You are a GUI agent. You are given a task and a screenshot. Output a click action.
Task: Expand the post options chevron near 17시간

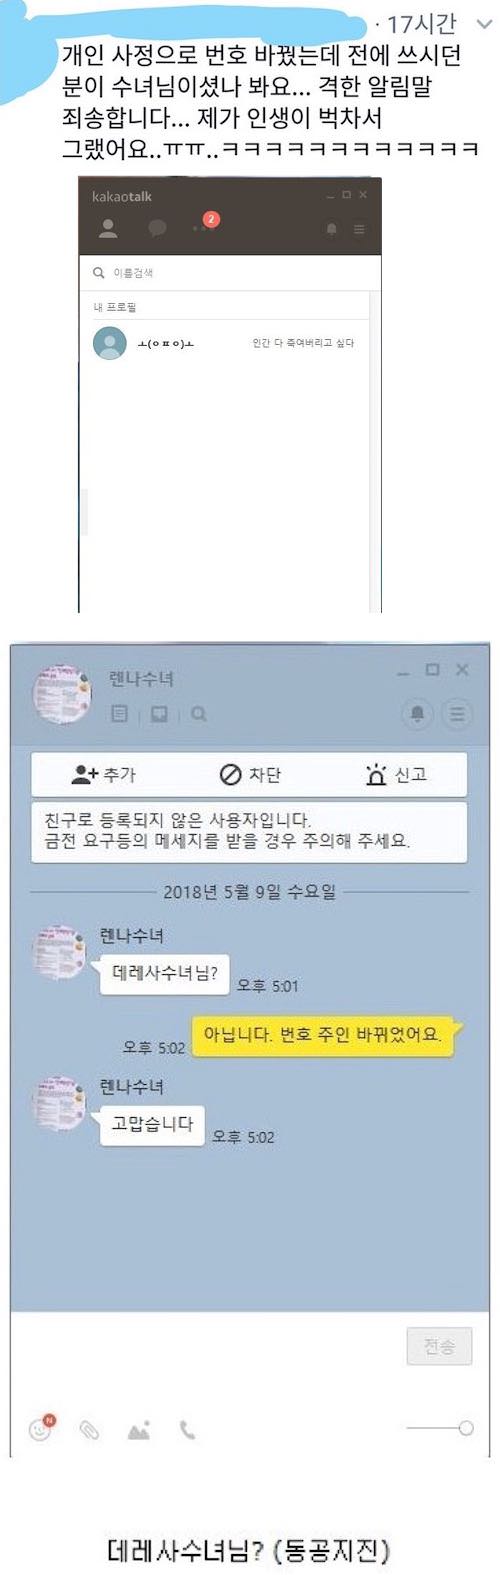[x=485, y=24]
